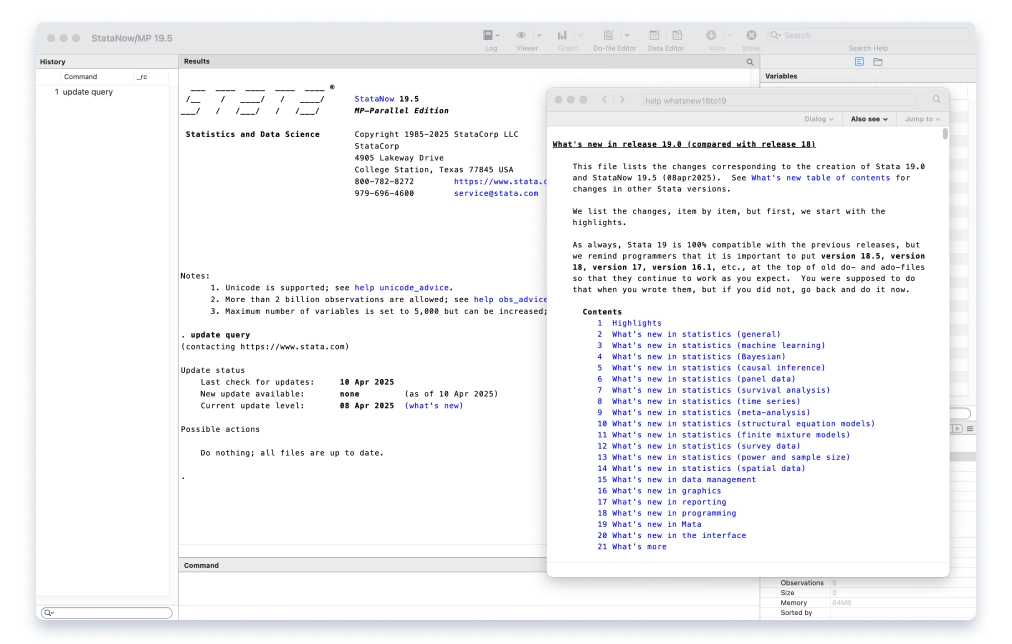Open What's new in statistics (survey data)
Image resolution: width=1012 pixels, height=644 pixels.
[706, 446]
